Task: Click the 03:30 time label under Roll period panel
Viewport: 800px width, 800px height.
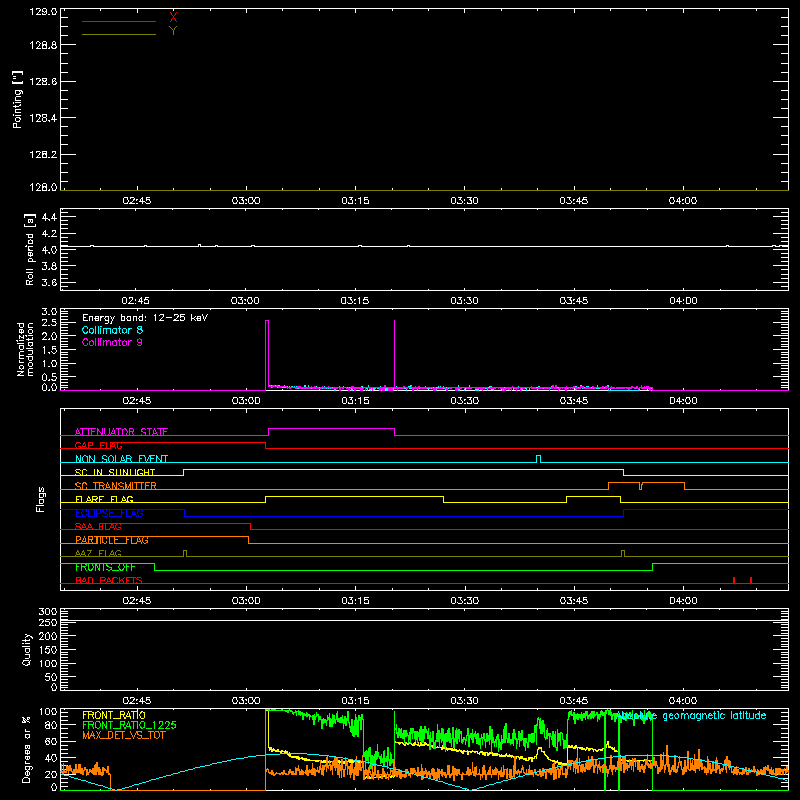Action: click(464, 301)
